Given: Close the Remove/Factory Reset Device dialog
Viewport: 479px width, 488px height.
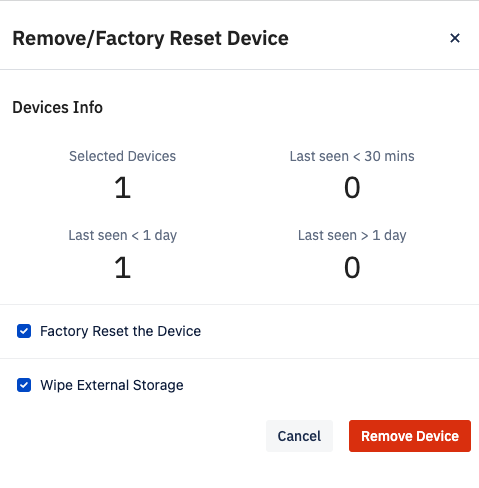Looking at the screenshot, I should click(x=455, y=38).
